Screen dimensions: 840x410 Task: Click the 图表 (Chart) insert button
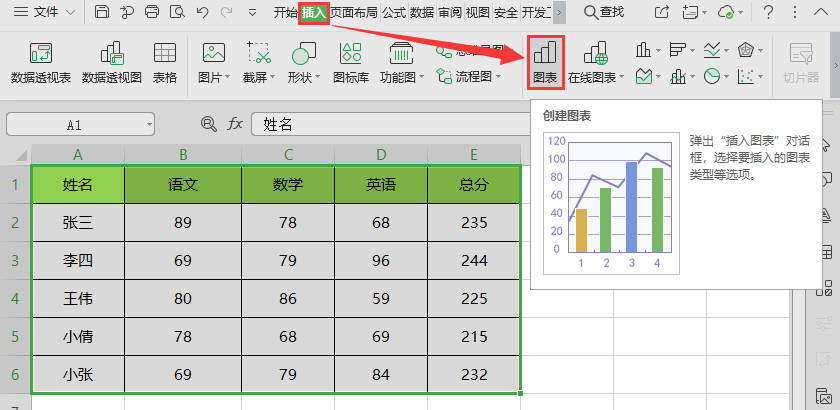pyautogui.click(x=545, y=62)
